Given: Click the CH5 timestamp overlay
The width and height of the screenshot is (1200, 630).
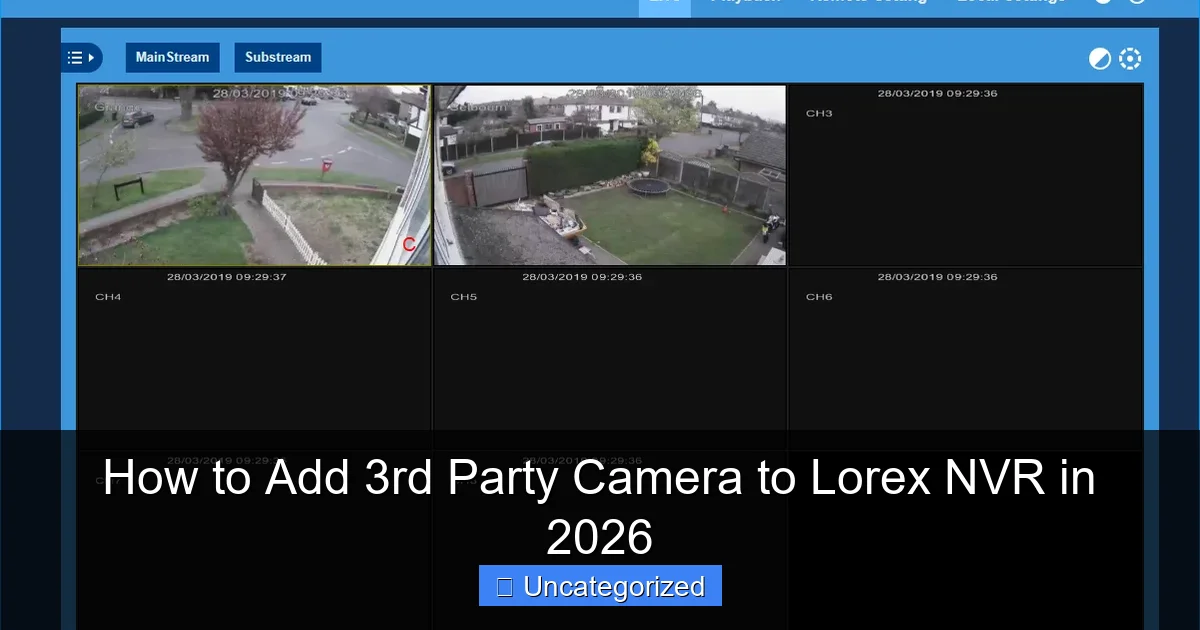Looking at the screenshot, I should point(580,277).
